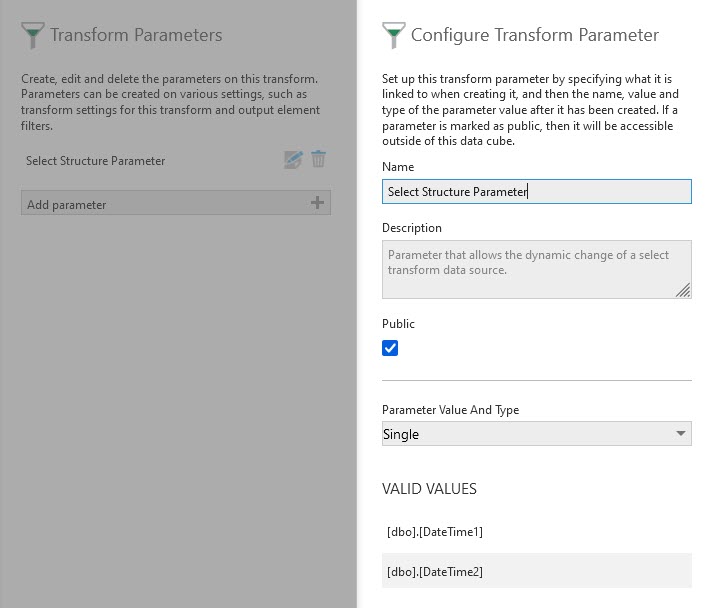Click the plus icon in Add parameter
Image resolution: width=714 pixels, height=608 pixels.
pos(317,203)
